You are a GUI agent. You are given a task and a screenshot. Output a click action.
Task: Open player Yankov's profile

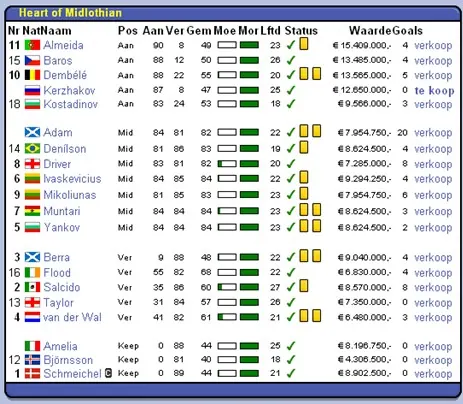click(62, 227)
